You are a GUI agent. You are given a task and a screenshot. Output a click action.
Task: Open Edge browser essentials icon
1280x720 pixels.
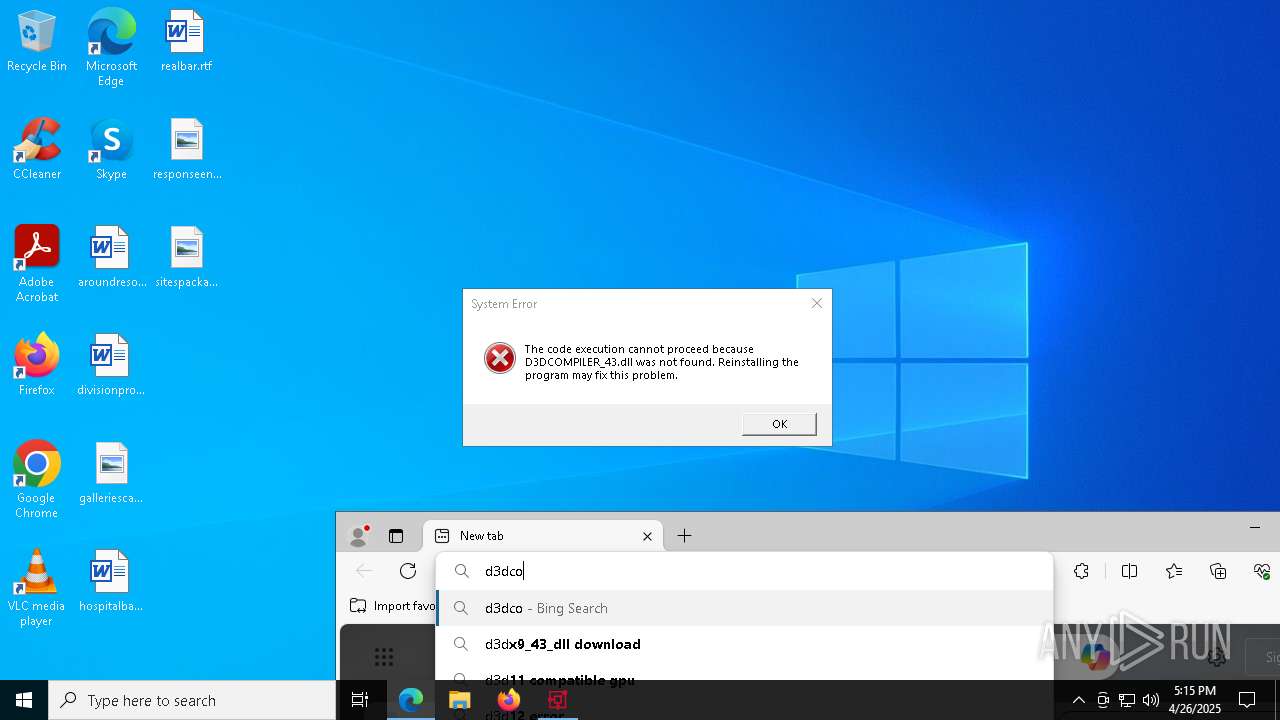pos(1262,571)
